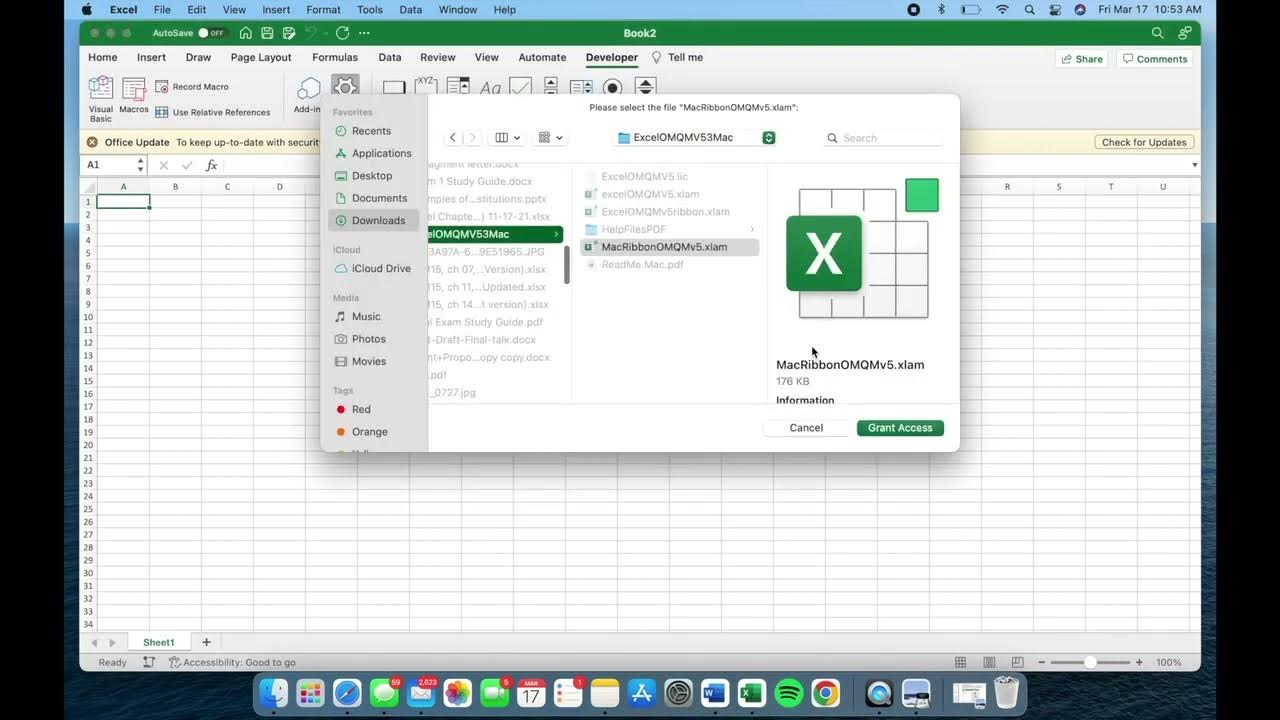Insert a button form control
Image resolution: width=1280 pixels, height=720 pixels.
pos(394,88)
